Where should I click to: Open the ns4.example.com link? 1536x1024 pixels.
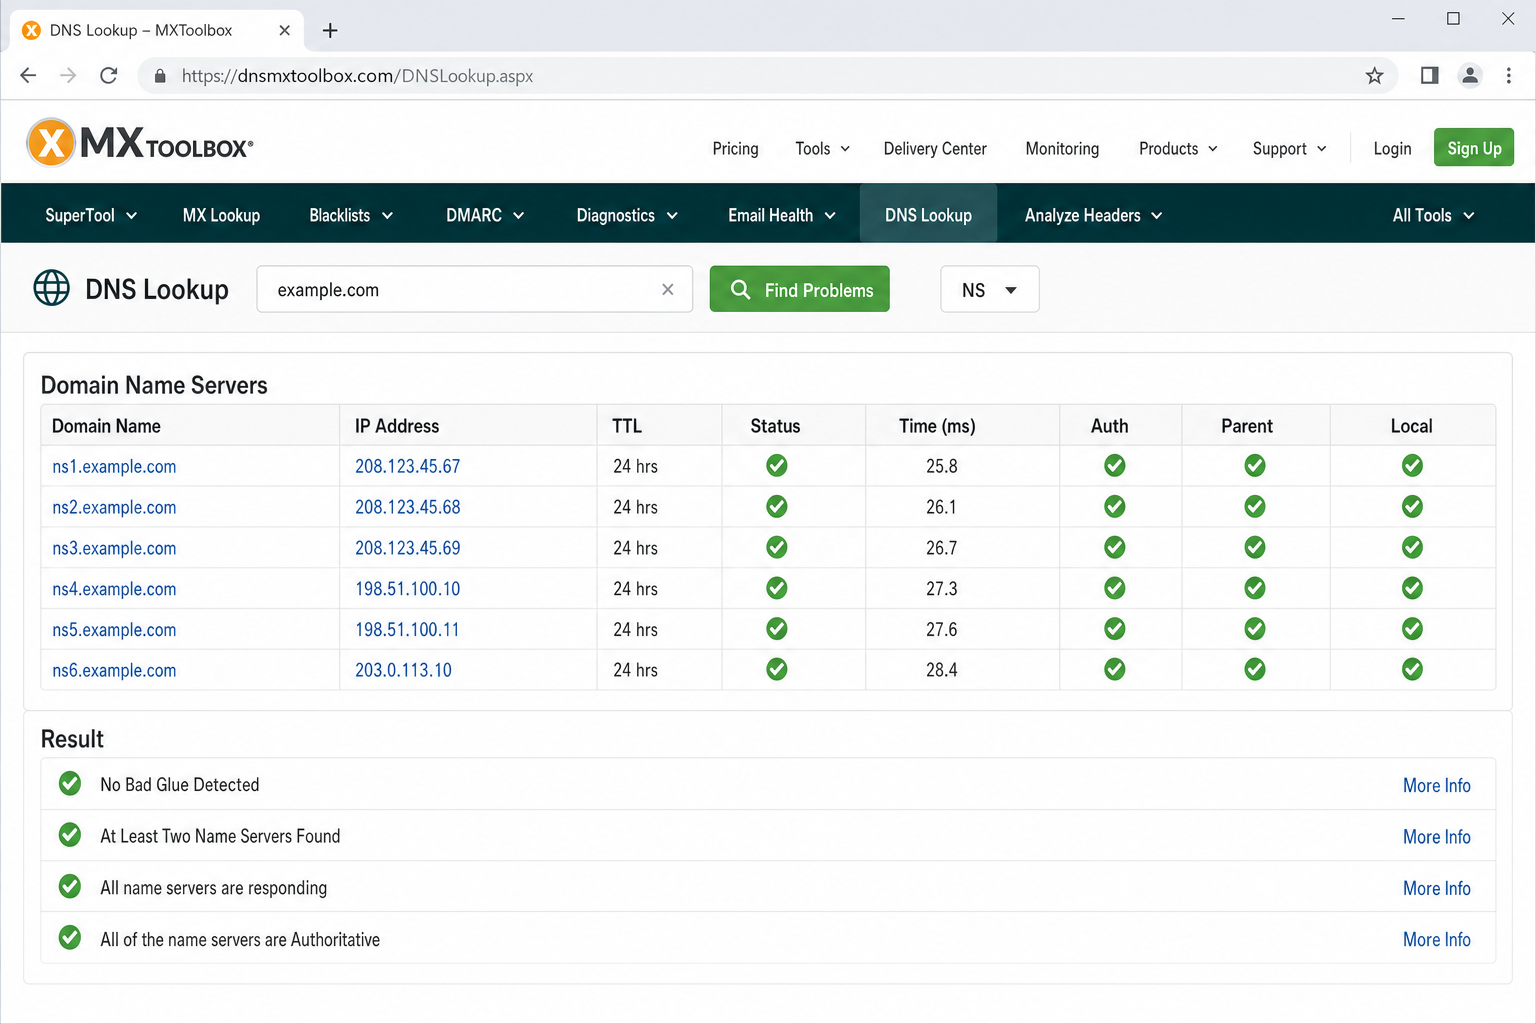(114, 589)
